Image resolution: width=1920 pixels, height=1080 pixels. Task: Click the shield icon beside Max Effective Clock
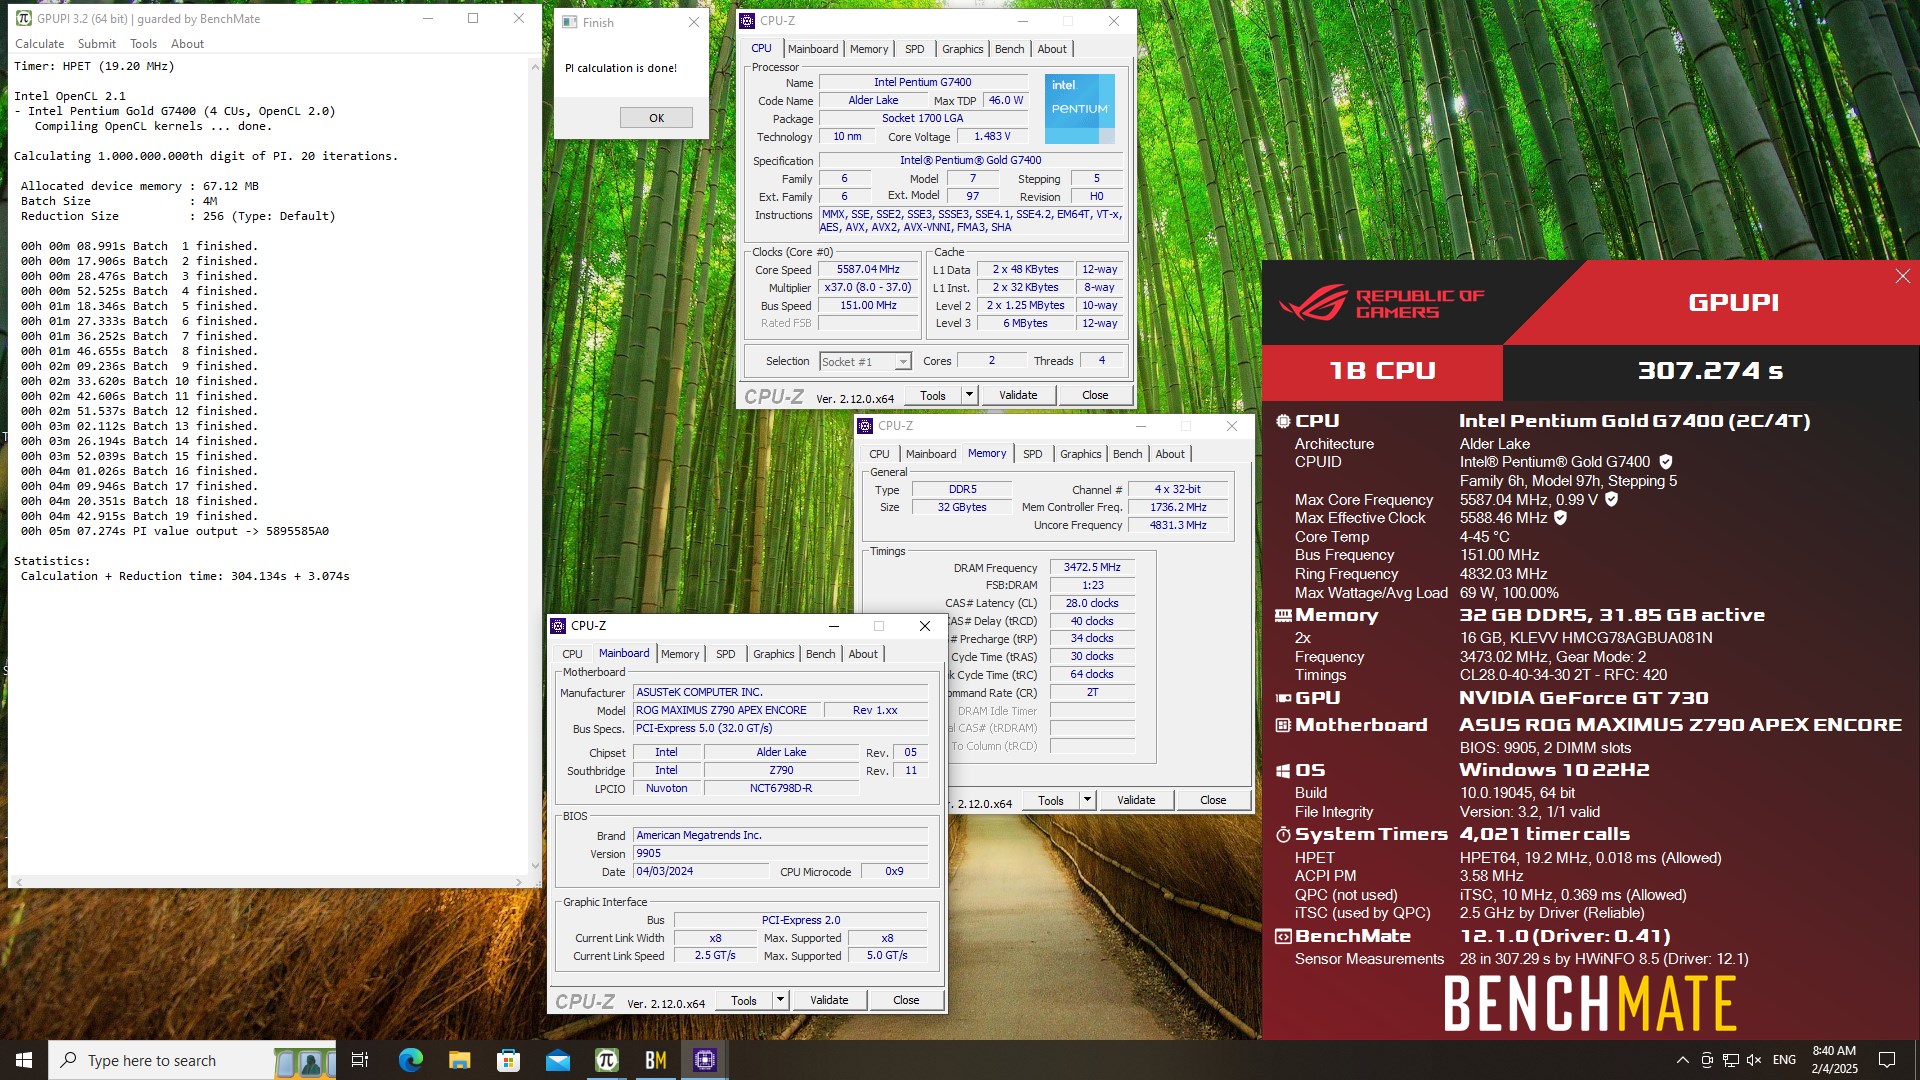click(1560, 517)
